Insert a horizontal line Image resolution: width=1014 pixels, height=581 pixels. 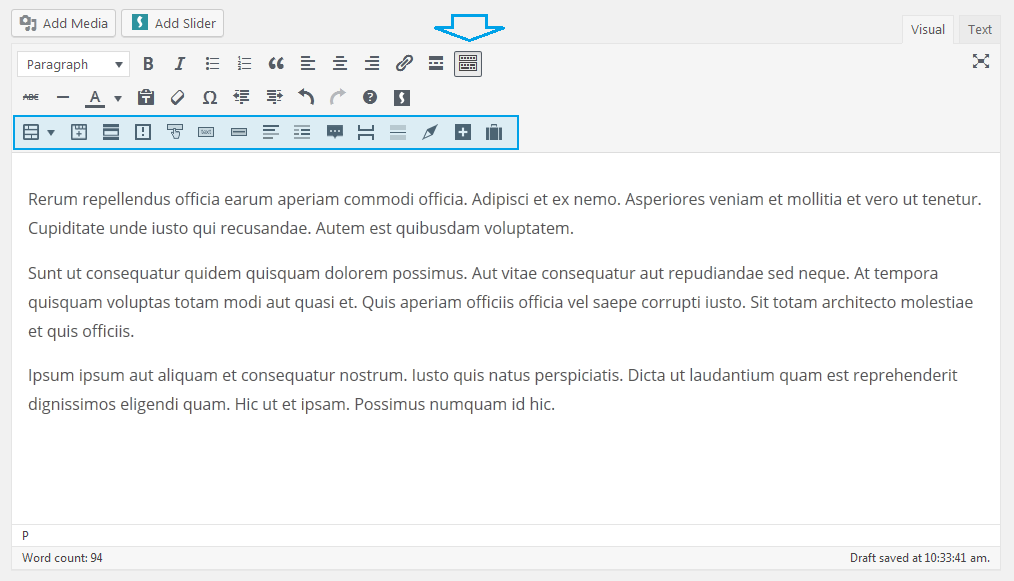tap(63, 97)
